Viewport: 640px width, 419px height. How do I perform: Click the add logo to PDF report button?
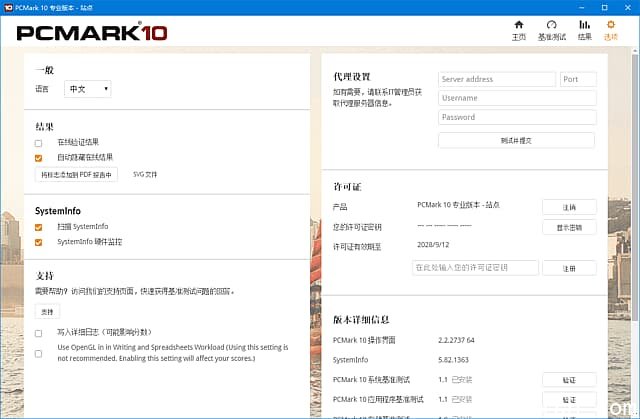[76, 175]
